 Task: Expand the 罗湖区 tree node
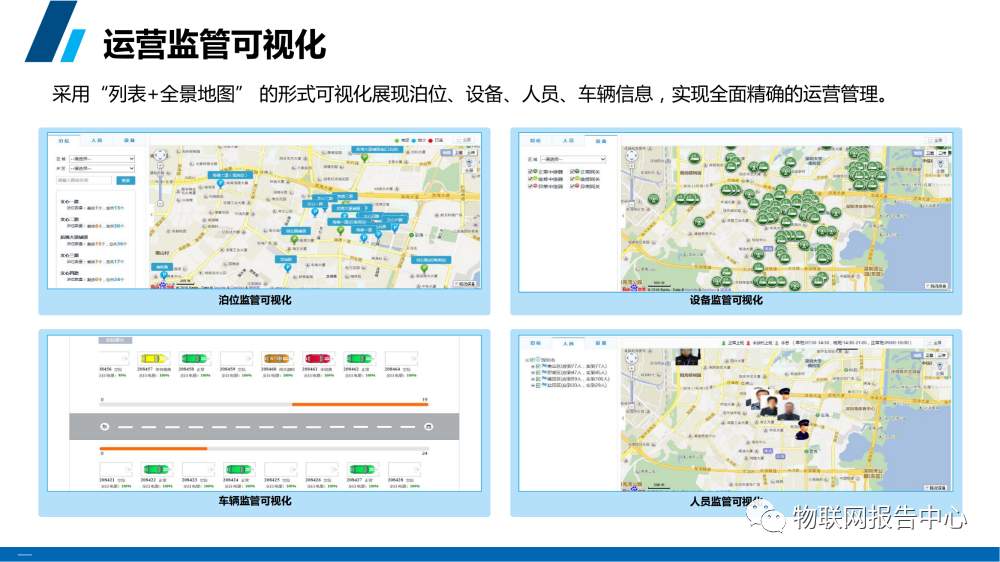point(533,373)
